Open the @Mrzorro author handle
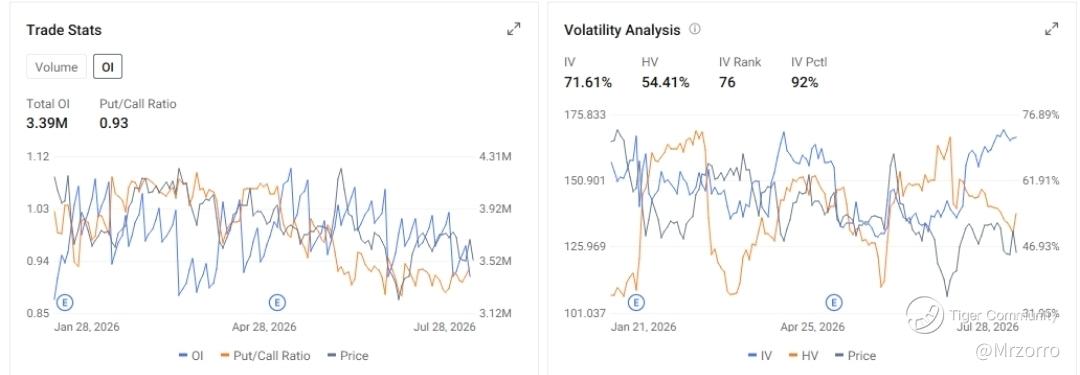The height and width of the screenshot is (375, 1080). click(x=1017, y=351)
